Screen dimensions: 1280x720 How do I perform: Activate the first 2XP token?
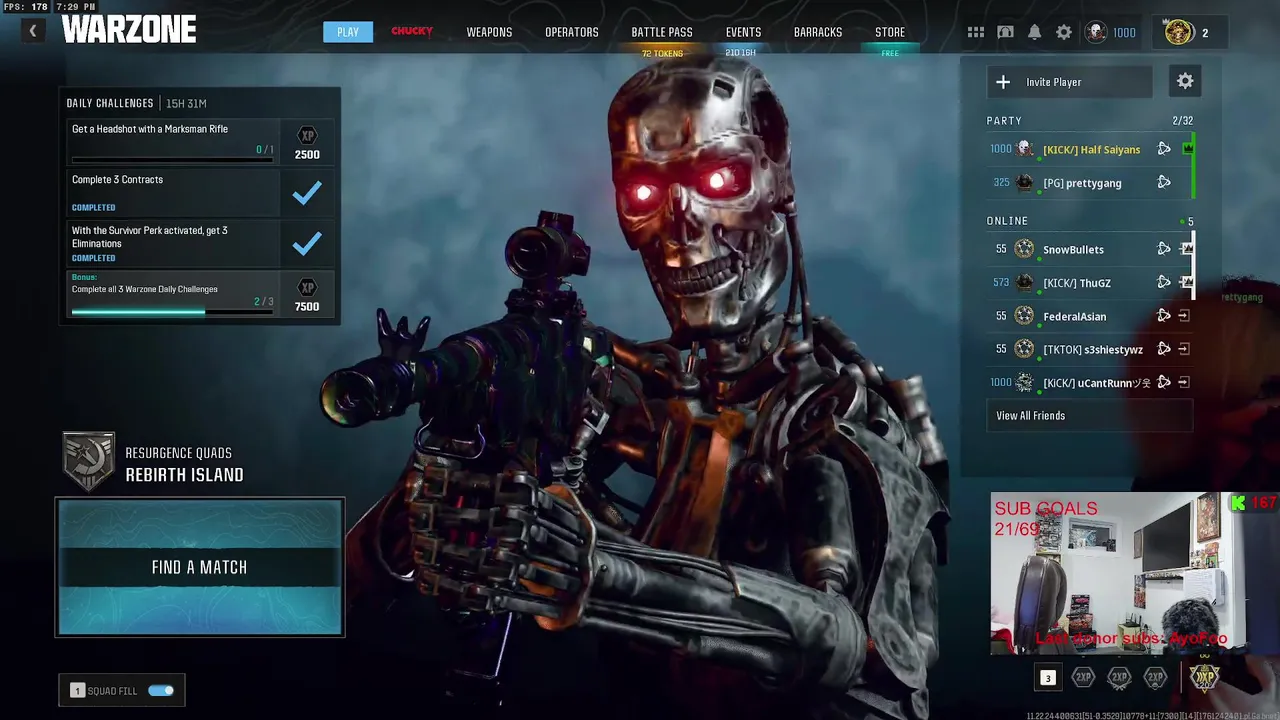(x=1083, y=678)
